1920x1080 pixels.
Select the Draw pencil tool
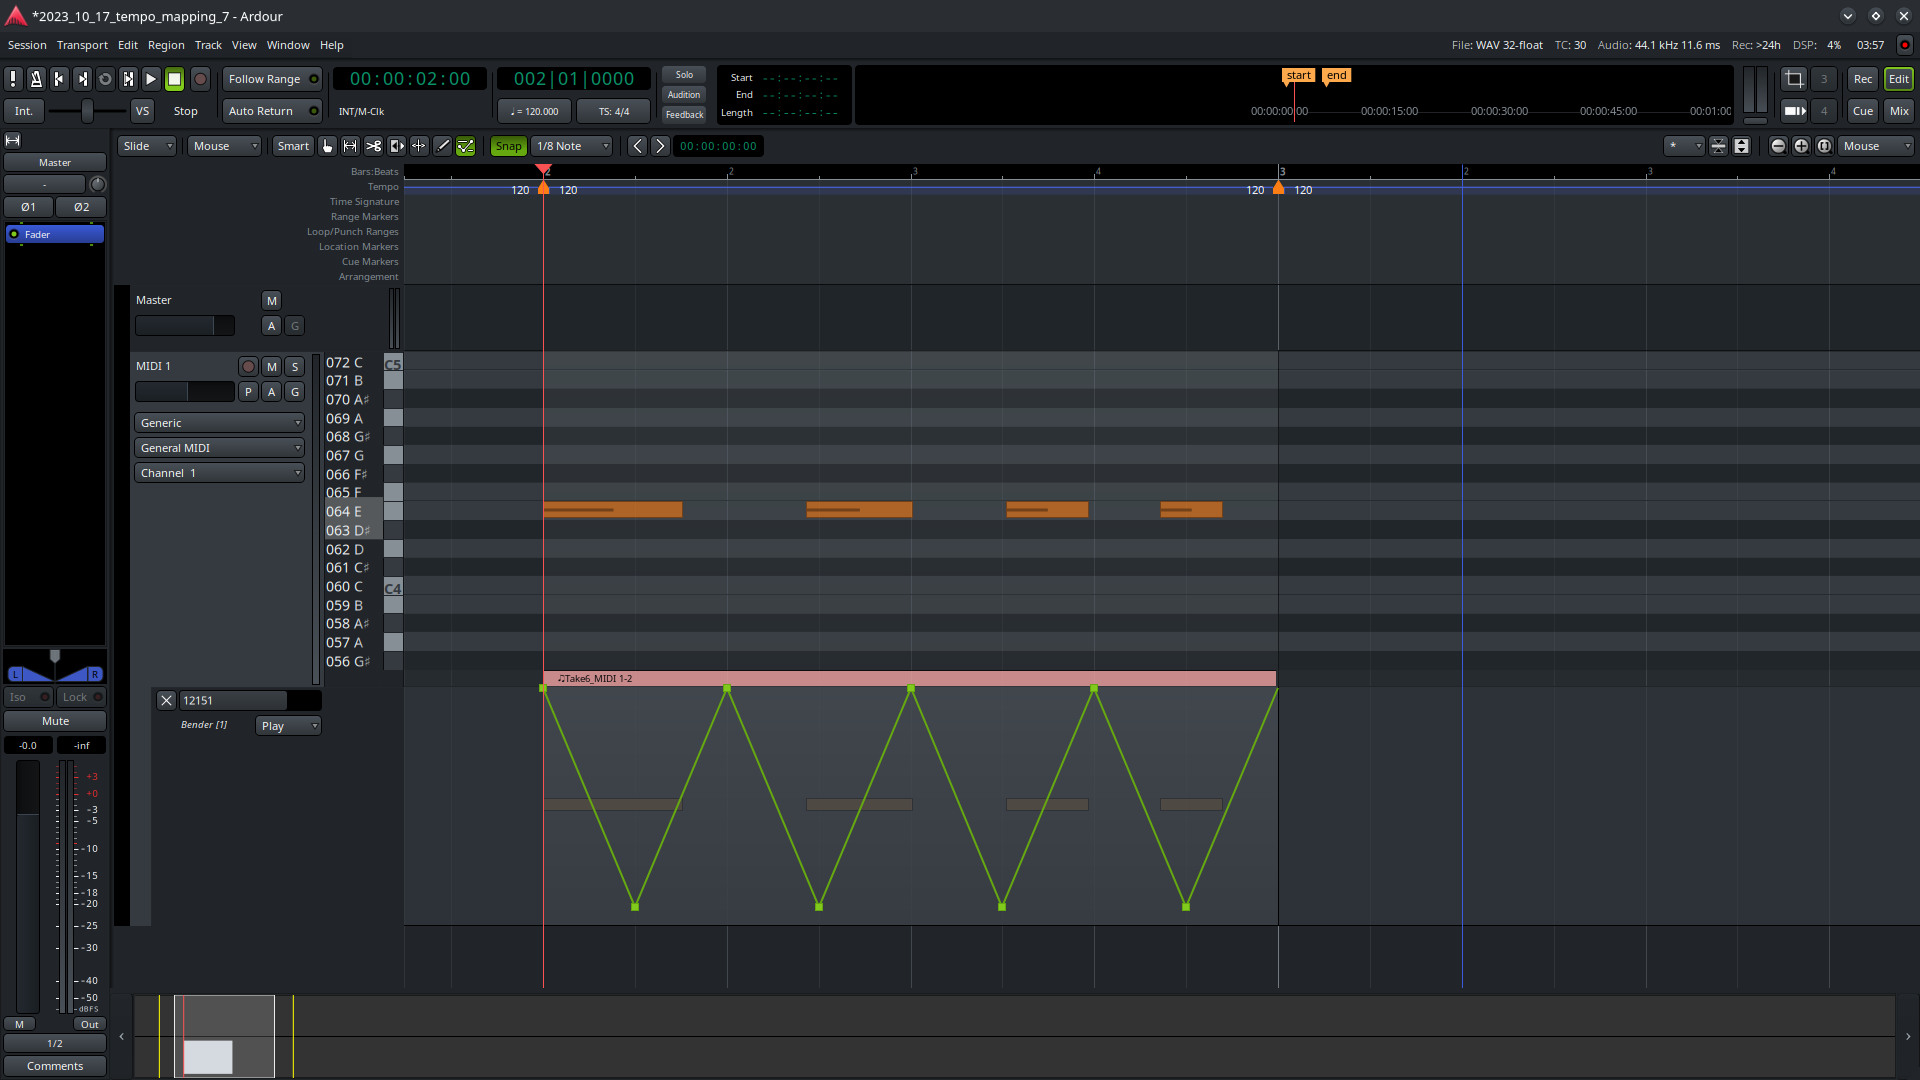(x=442, y=146)
